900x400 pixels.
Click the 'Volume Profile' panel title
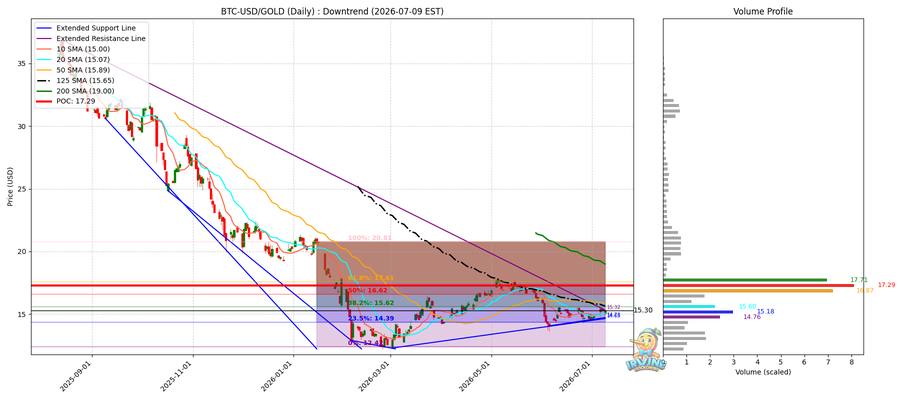coord(763,11)
